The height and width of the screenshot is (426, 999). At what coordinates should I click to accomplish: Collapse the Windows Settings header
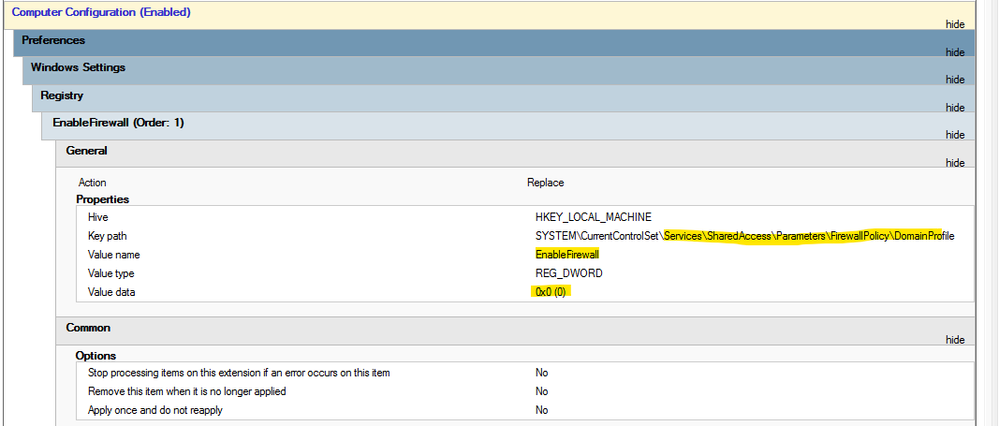pos(499,71)
